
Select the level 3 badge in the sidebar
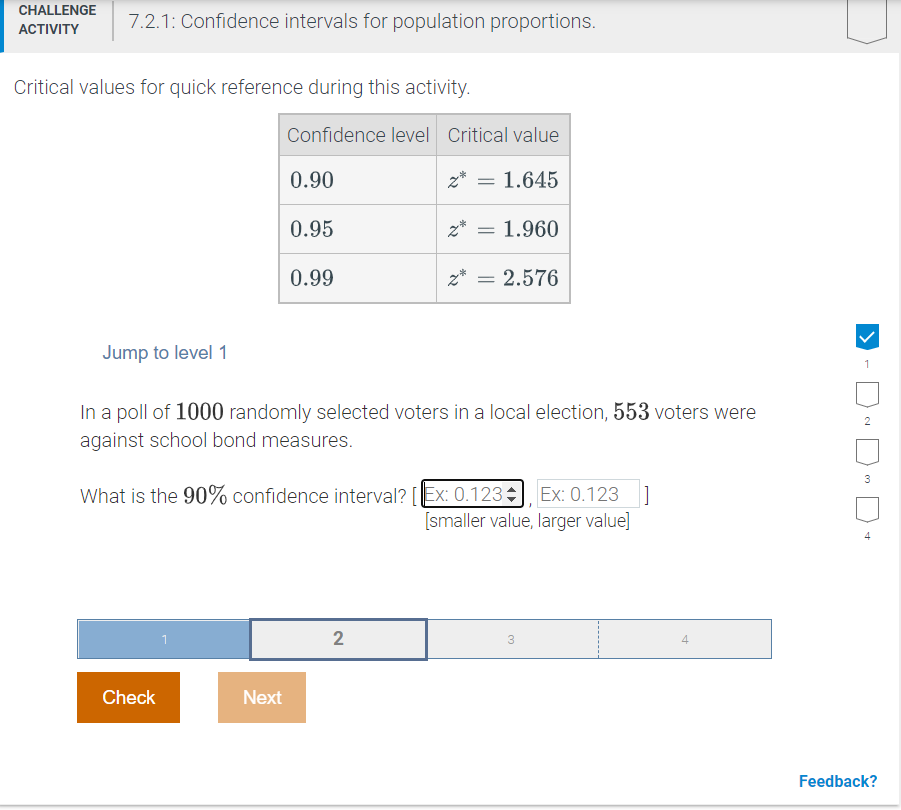tap(866, 451)
